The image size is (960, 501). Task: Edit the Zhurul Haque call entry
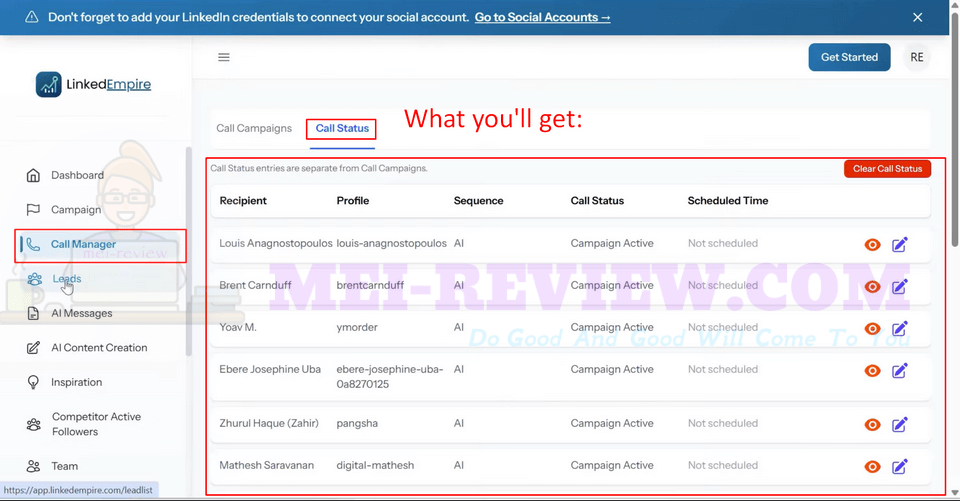pos(899,424)
